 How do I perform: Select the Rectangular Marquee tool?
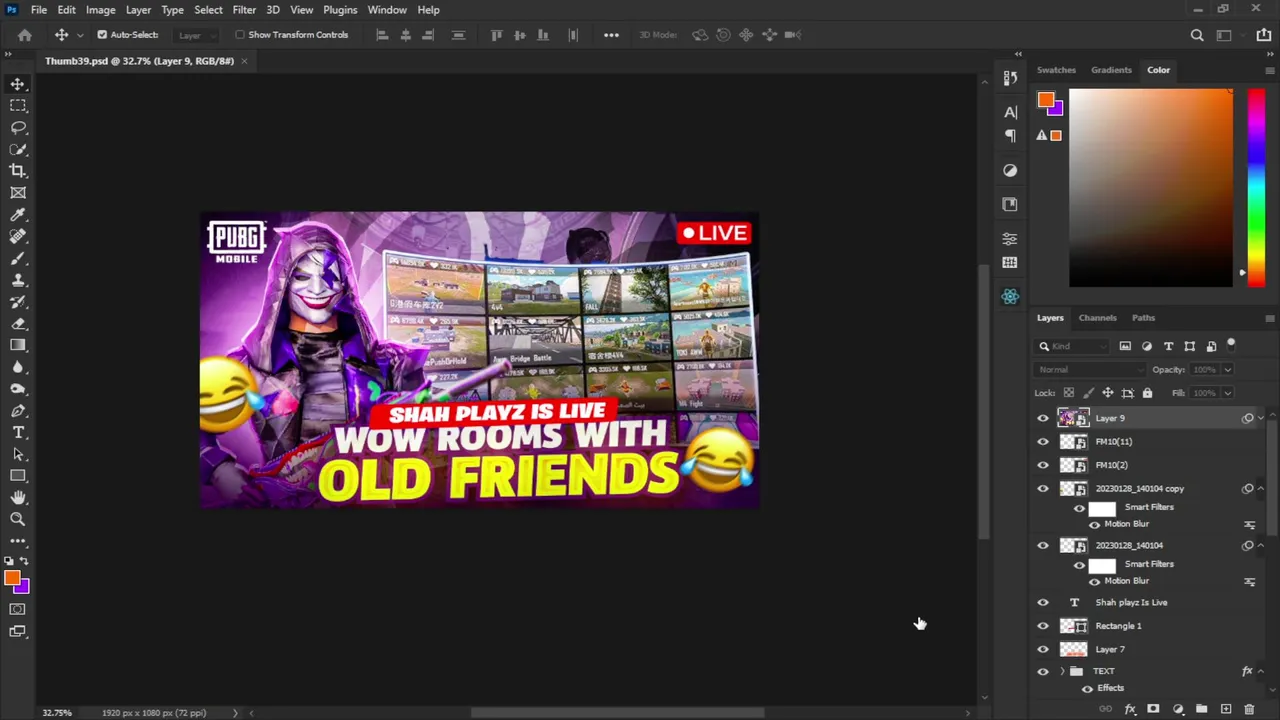[18, 106]
